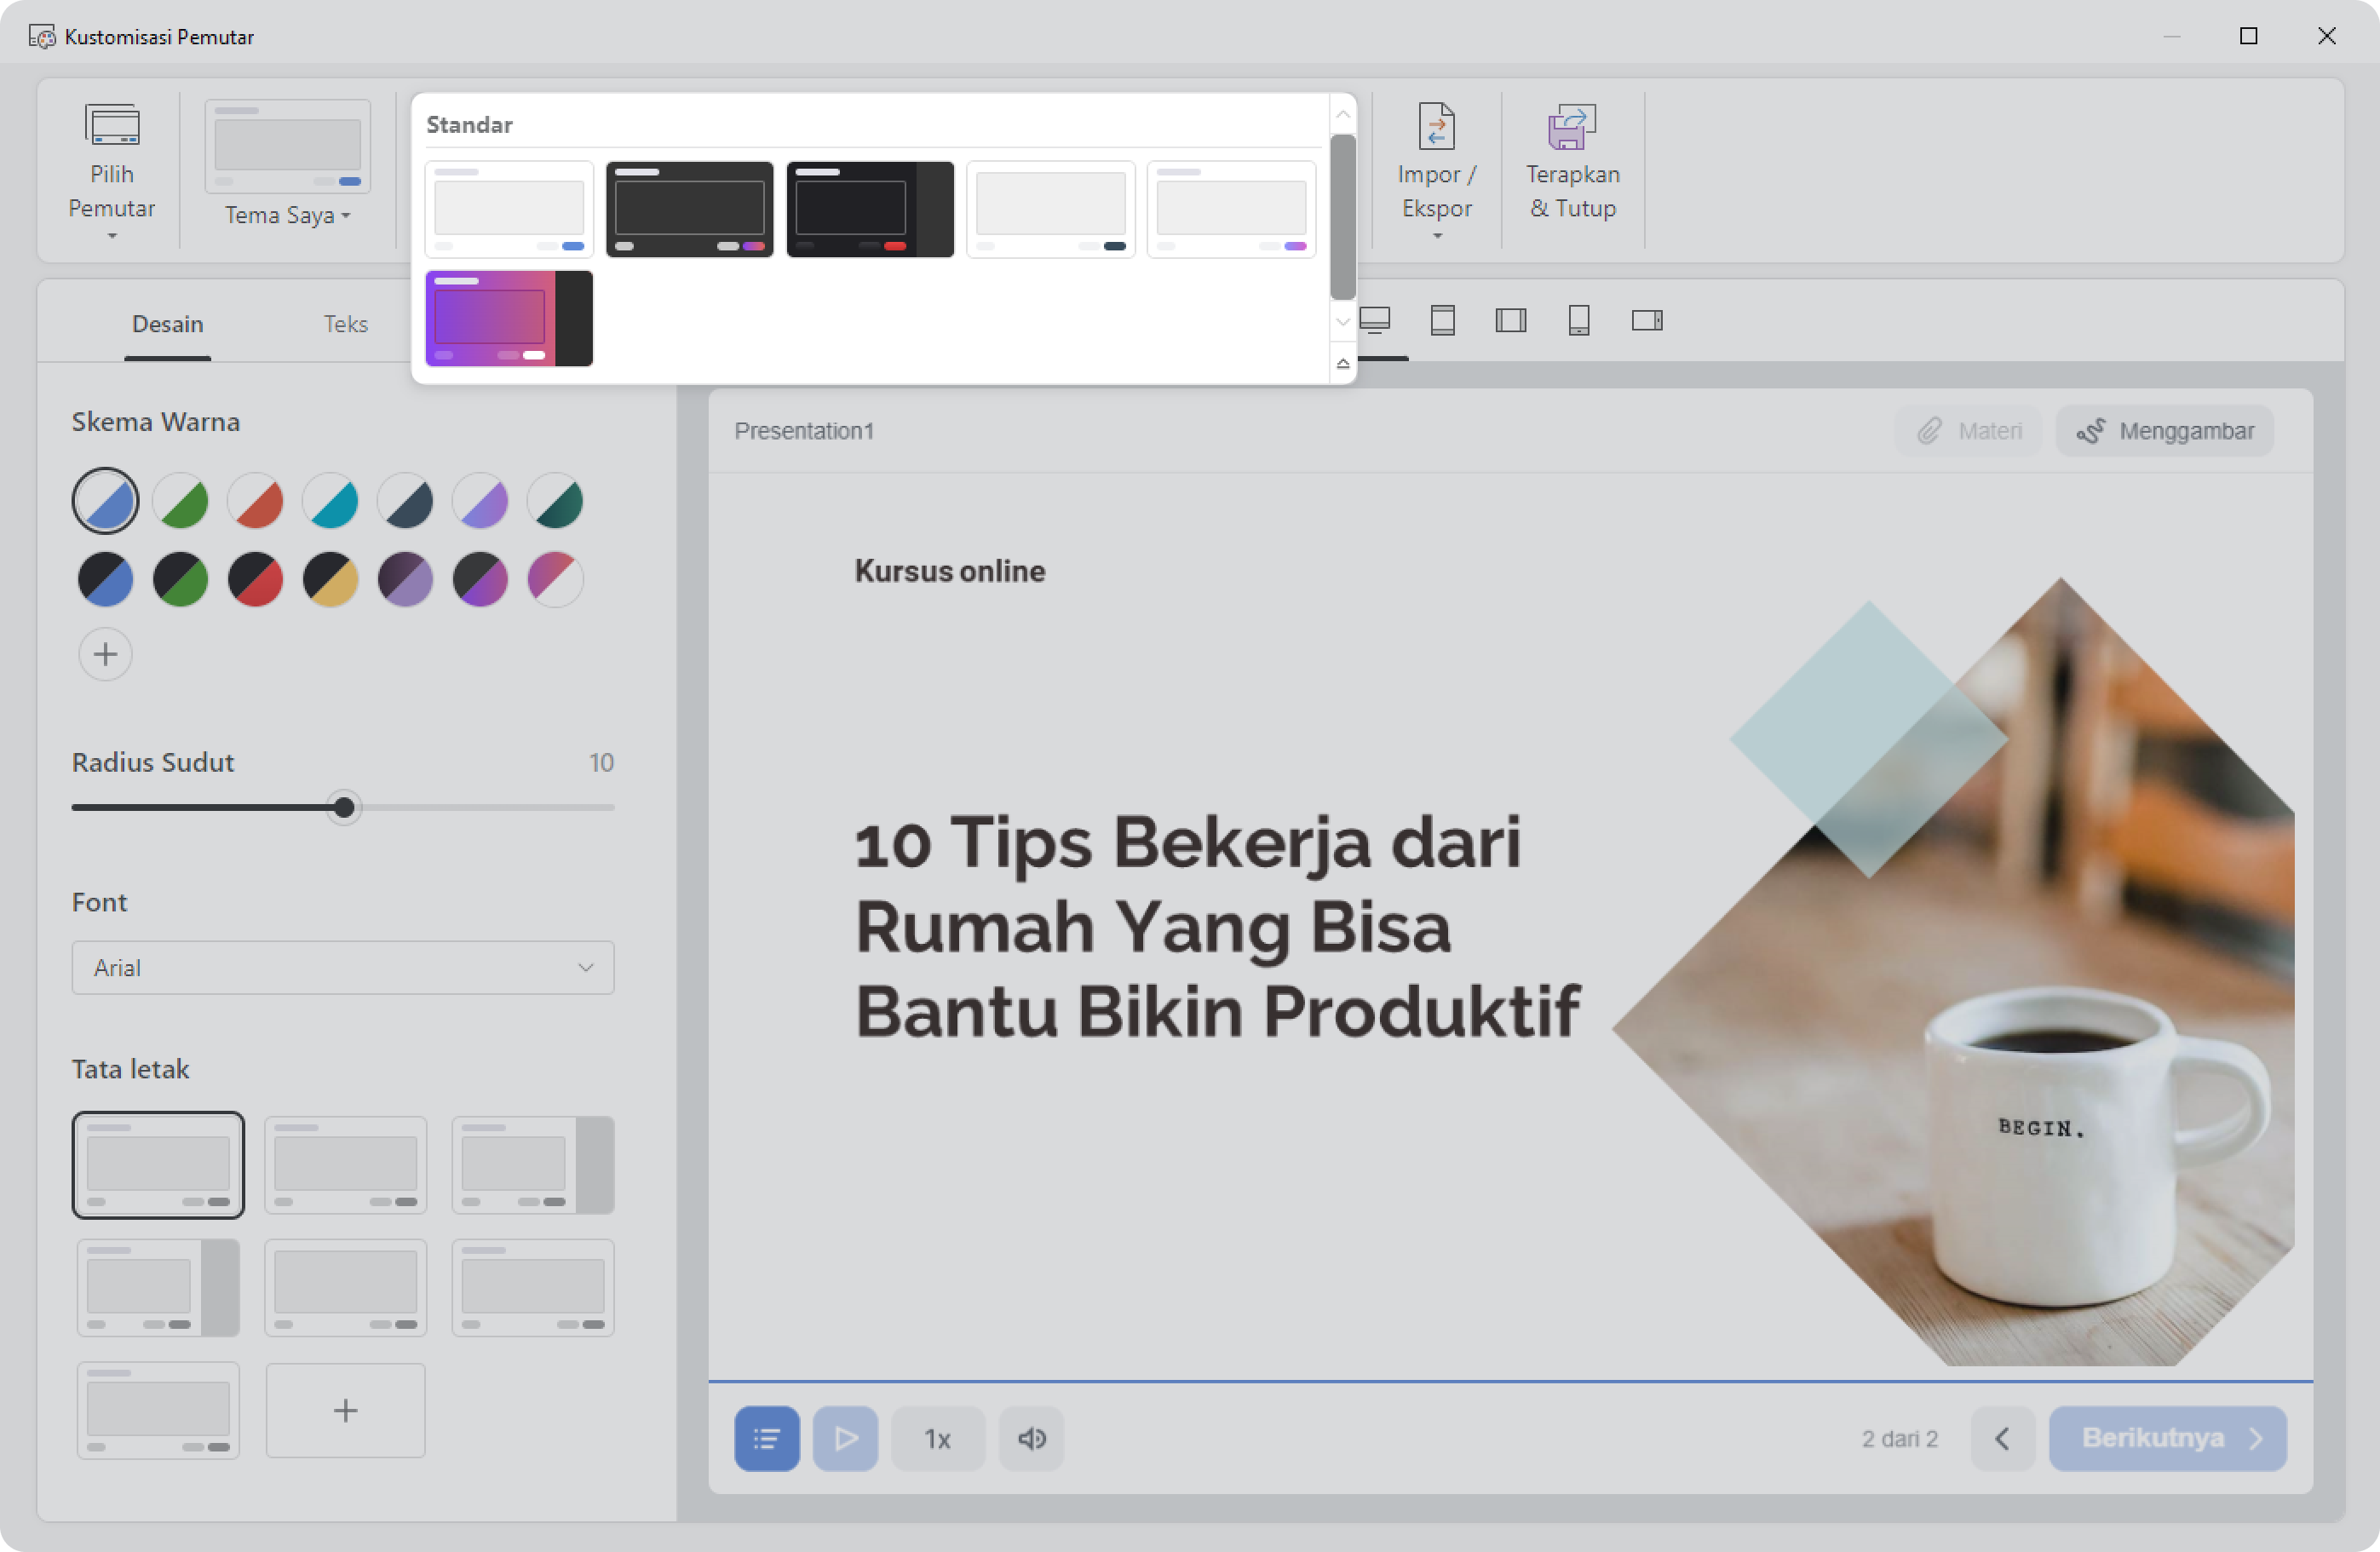
Task: Change the 1x playback speed
Action: (x=937, y=1438)
